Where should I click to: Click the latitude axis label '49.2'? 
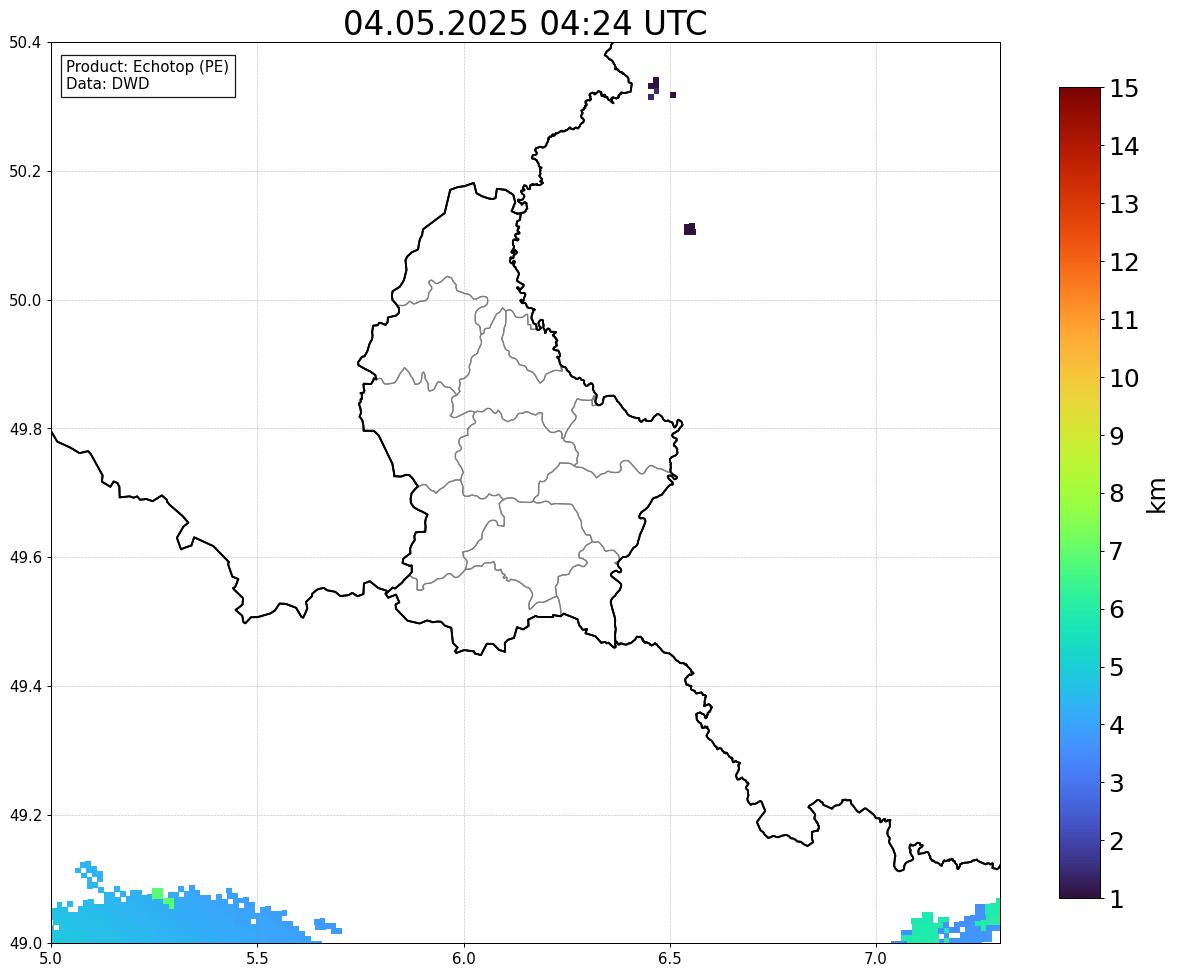[x=25, y=815]
